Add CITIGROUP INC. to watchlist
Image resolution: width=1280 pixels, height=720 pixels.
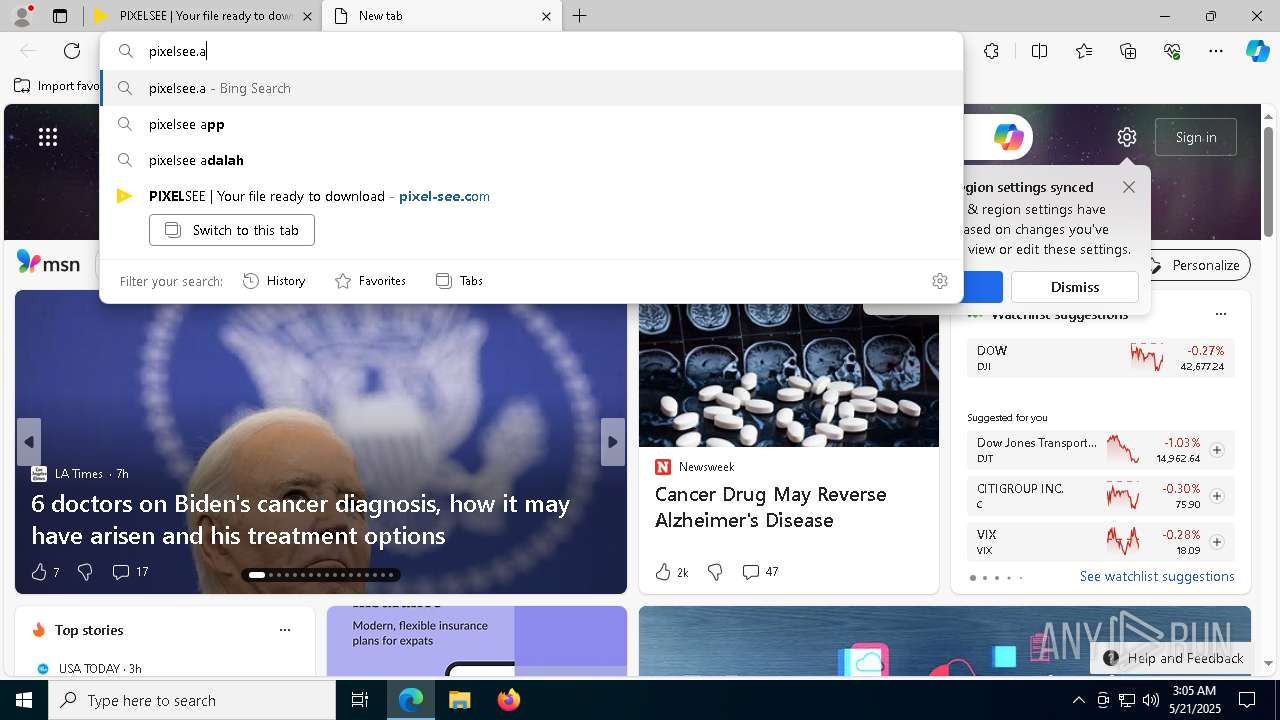coord(1217,496)
